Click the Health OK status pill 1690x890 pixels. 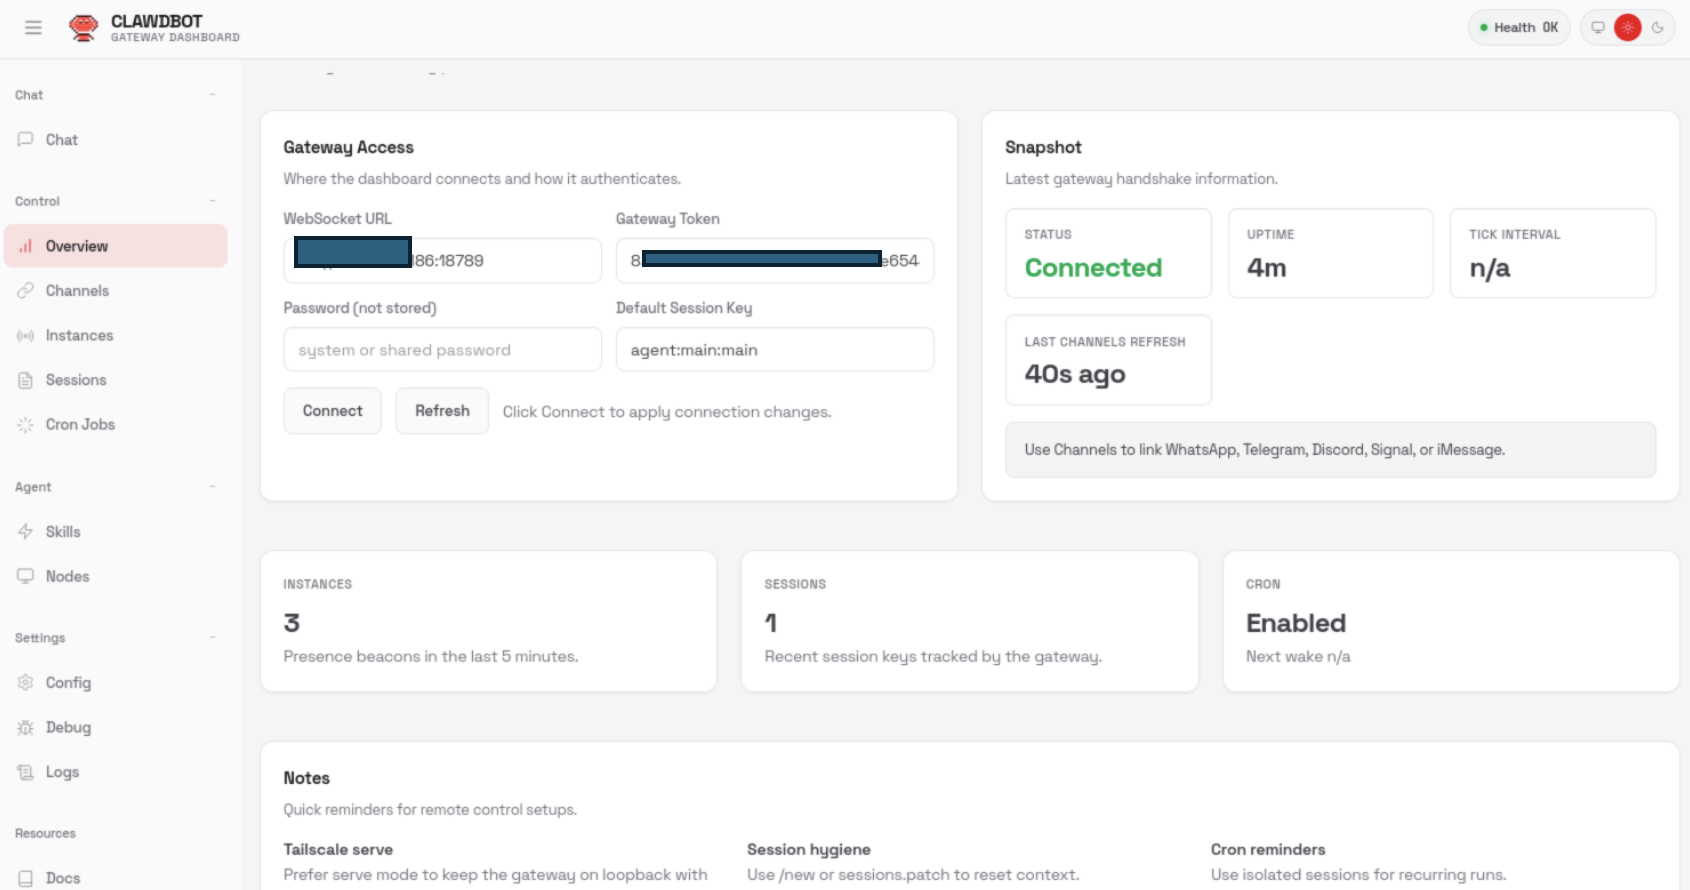tap(1518, 28)
